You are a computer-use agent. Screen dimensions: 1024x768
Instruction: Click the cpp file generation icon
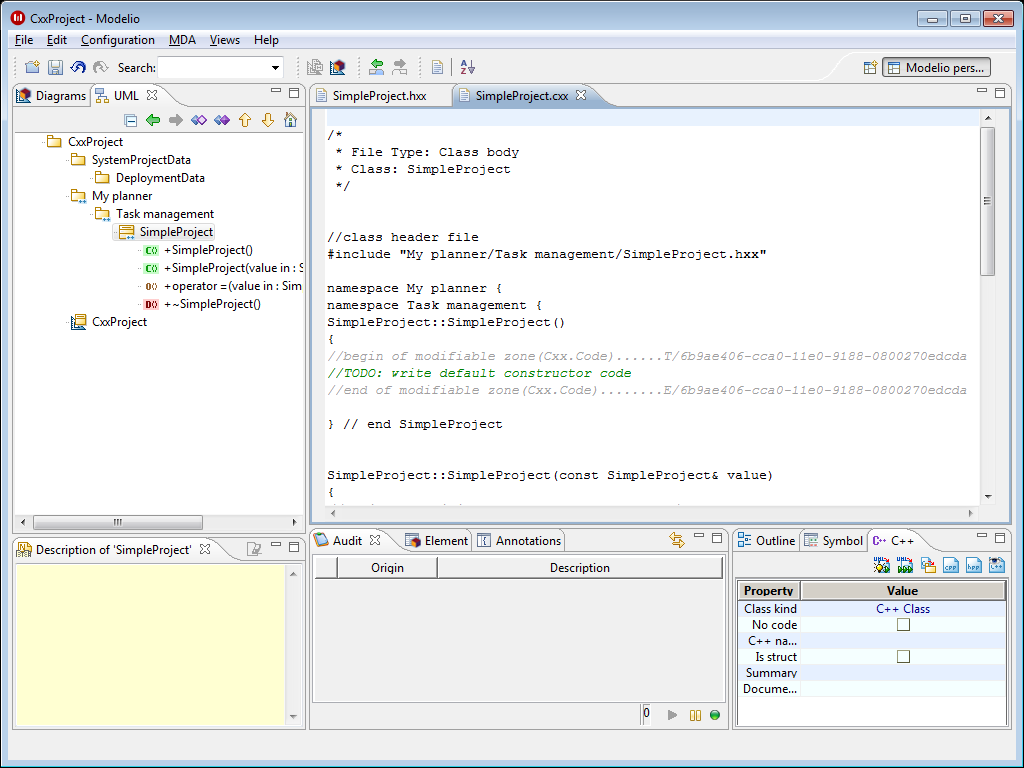(950, 565)
